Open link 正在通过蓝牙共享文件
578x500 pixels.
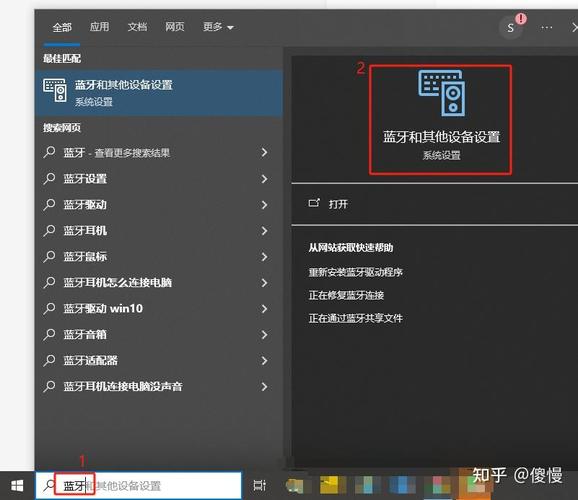(355, 318)
